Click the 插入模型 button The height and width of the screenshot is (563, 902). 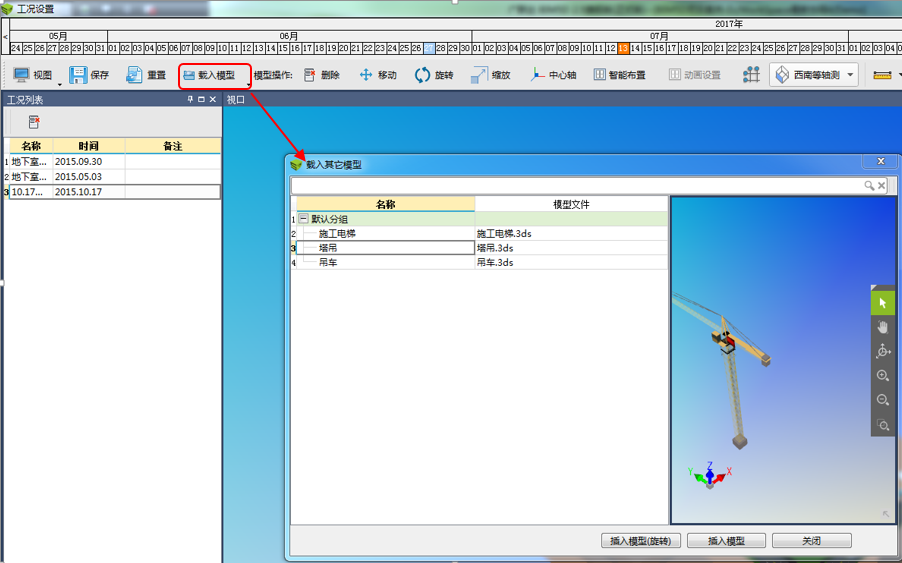(726, 541)
